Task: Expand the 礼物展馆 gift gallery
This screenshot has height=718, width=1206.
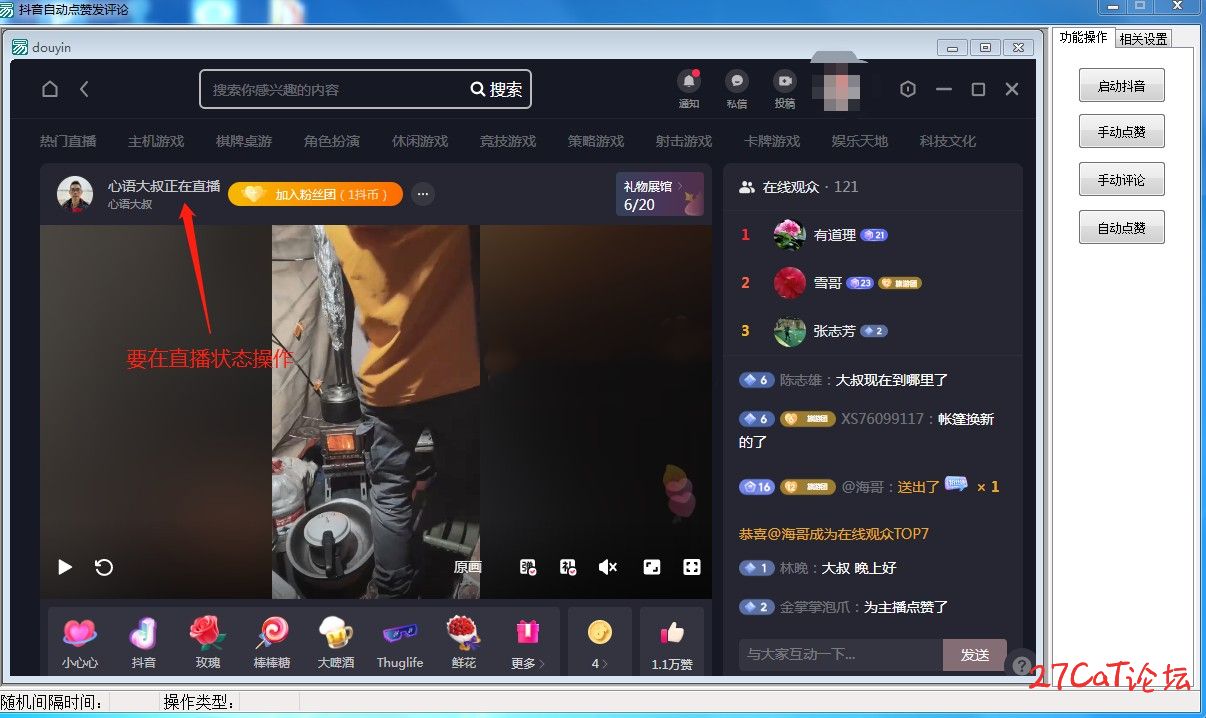Action: [x=659, y=194]
